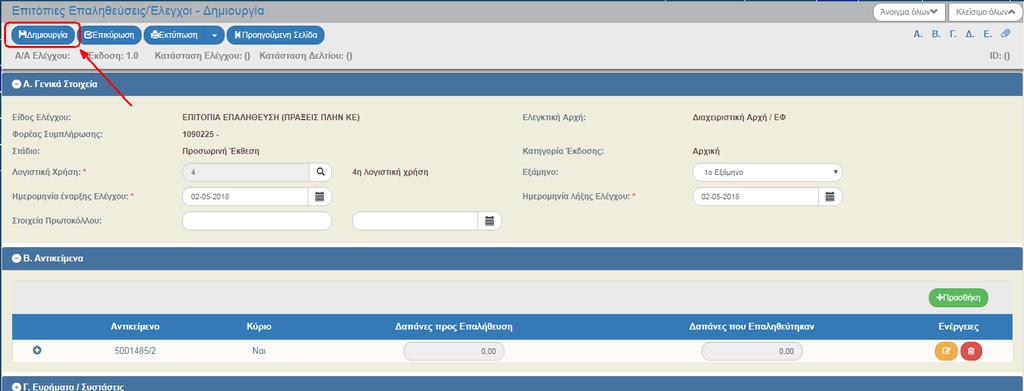Go to Προηγούμενη Σελίδα
Viewport: 1024px width, 391px height.
(x=275, y=35)
